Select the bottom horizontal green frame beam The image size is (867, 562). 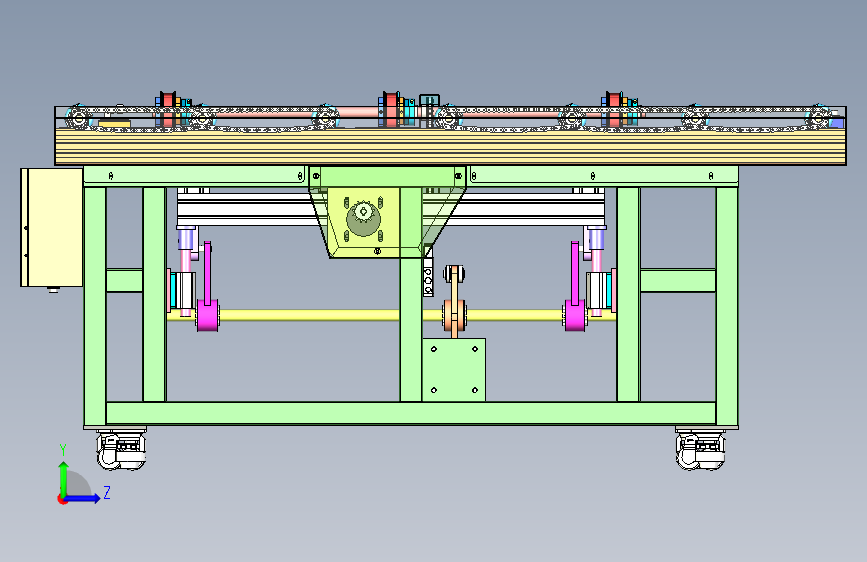[411, 413]
